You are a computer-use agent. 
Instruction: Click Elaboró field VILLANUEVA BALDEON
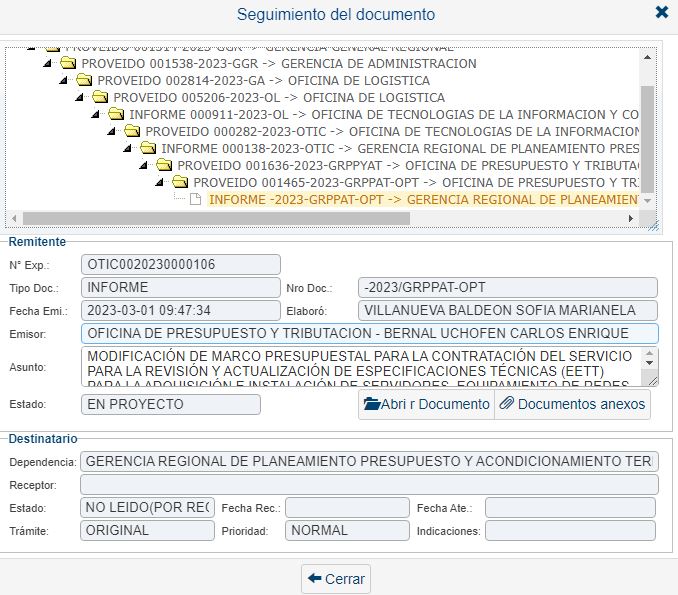coord(508,310)
